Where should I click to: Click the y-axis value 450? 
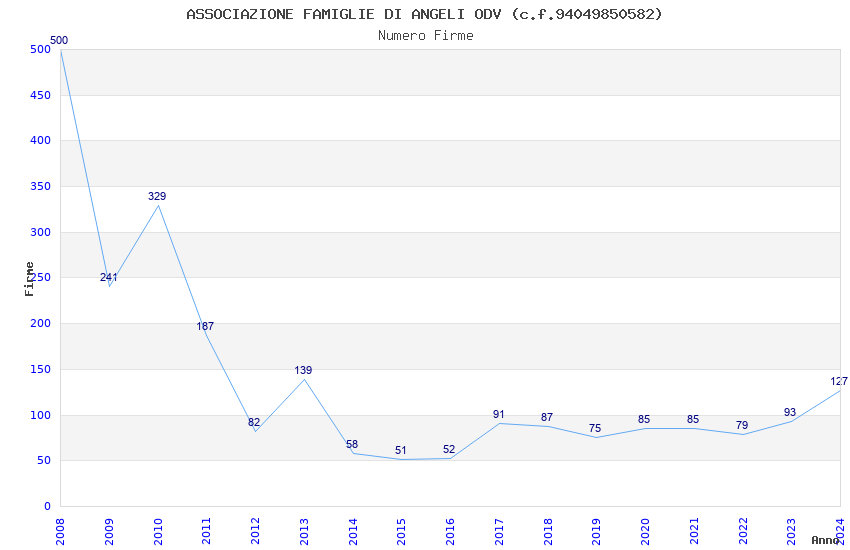[41, 95]
